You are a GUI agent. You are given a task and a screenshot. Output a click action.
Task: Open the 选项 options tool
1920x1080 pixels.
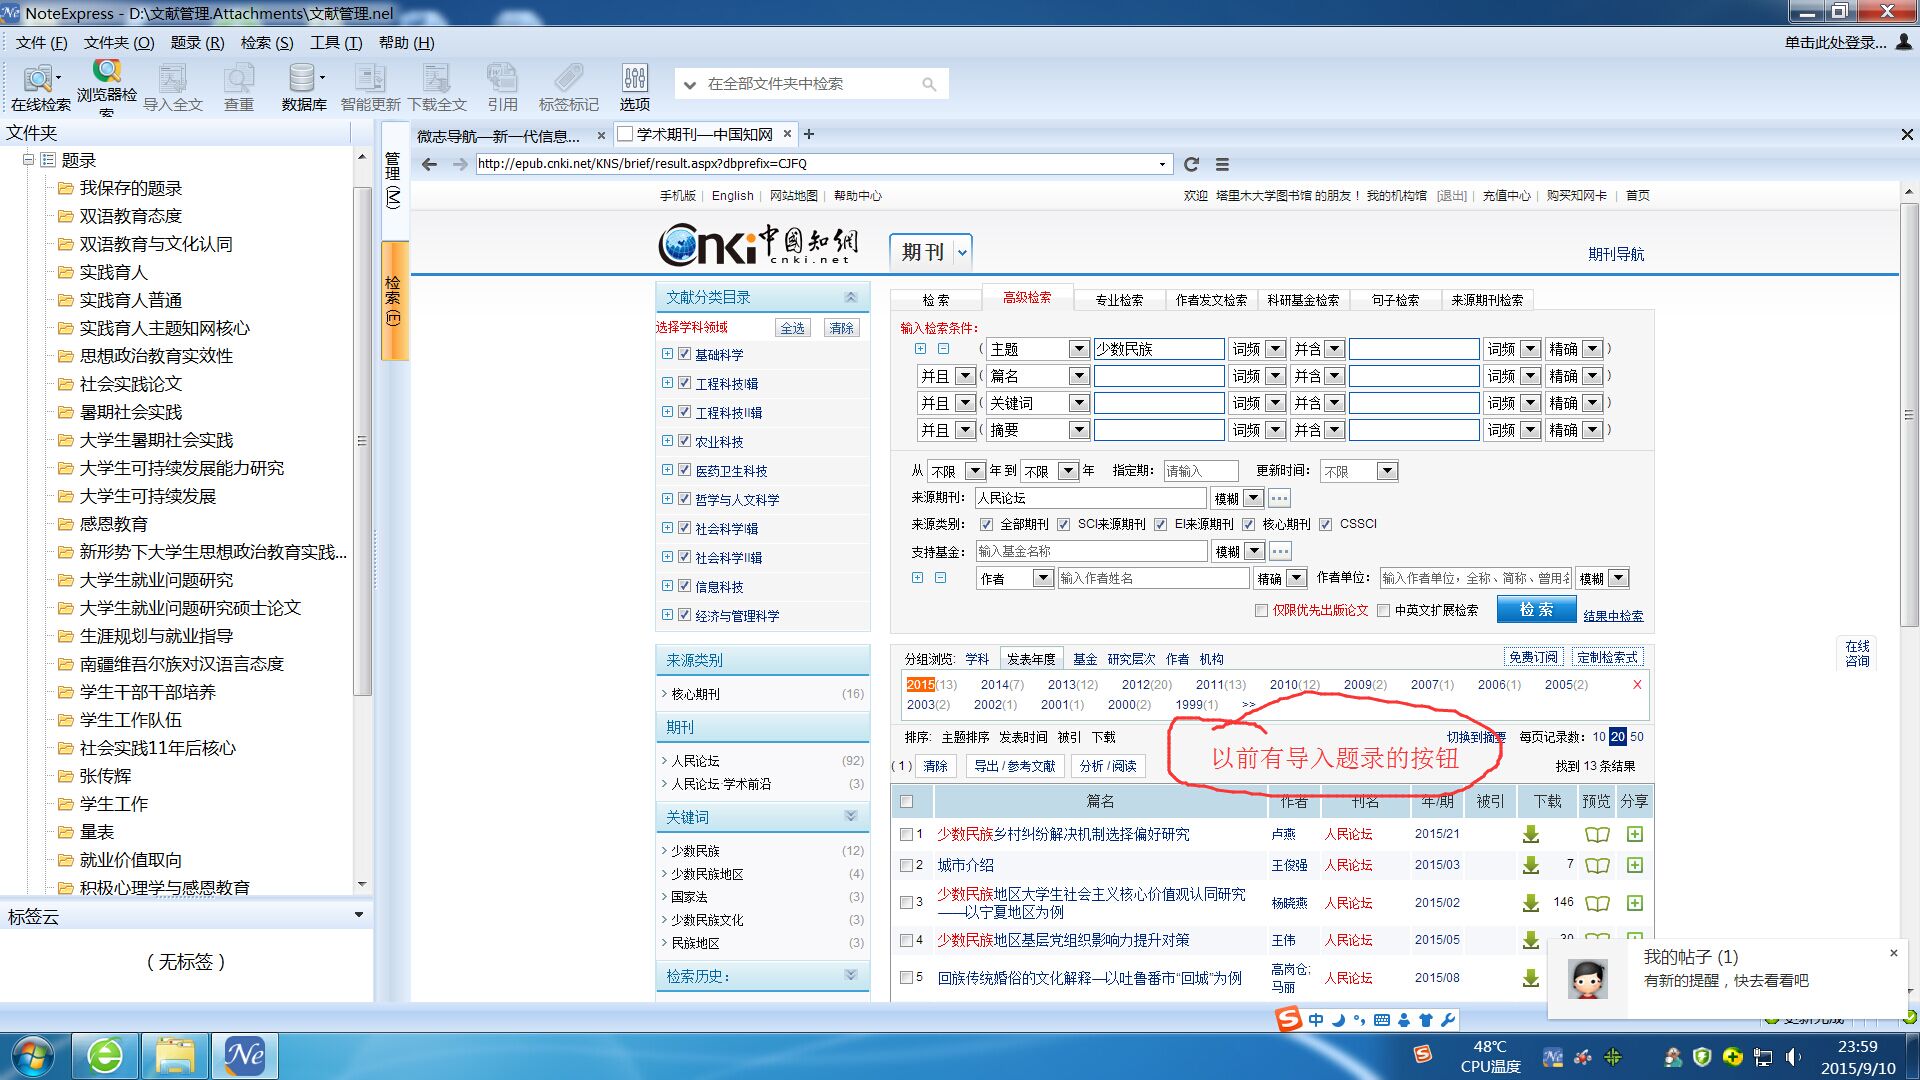point(634,87)
